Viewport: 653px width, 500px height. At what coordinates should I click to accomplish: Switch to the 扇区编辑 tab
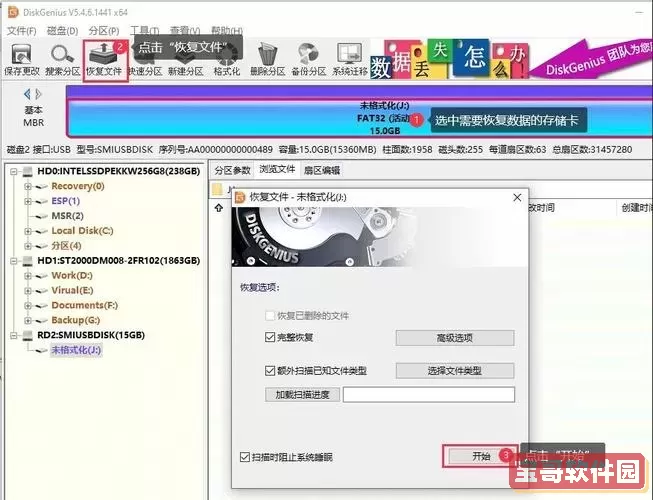(x=322, y=170)
